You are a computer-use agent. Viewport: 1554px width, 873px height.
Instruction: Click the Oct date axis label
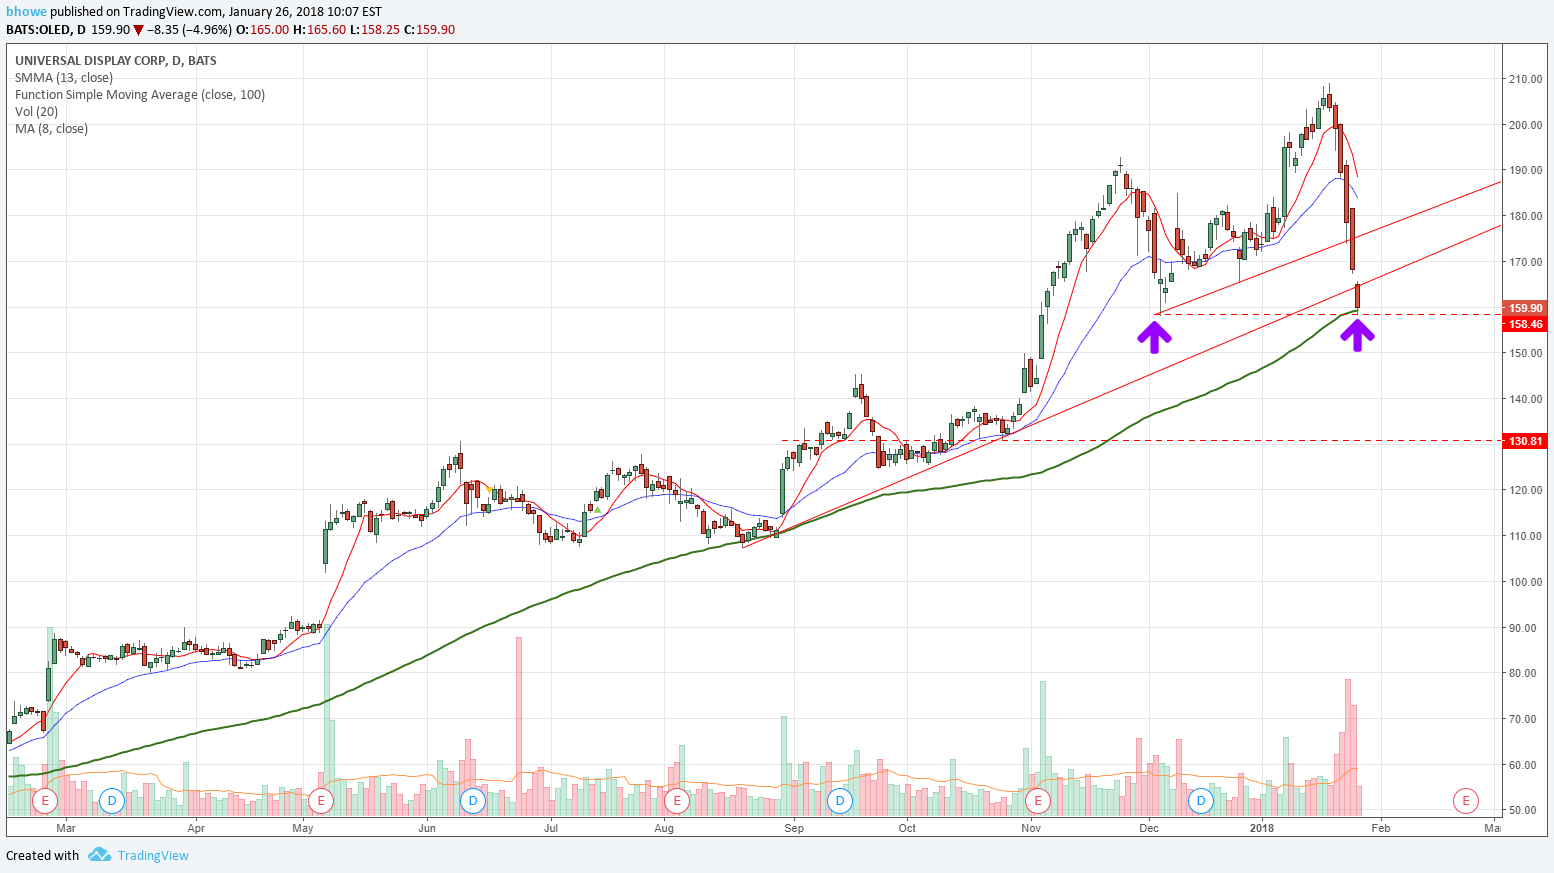point(907,828)
